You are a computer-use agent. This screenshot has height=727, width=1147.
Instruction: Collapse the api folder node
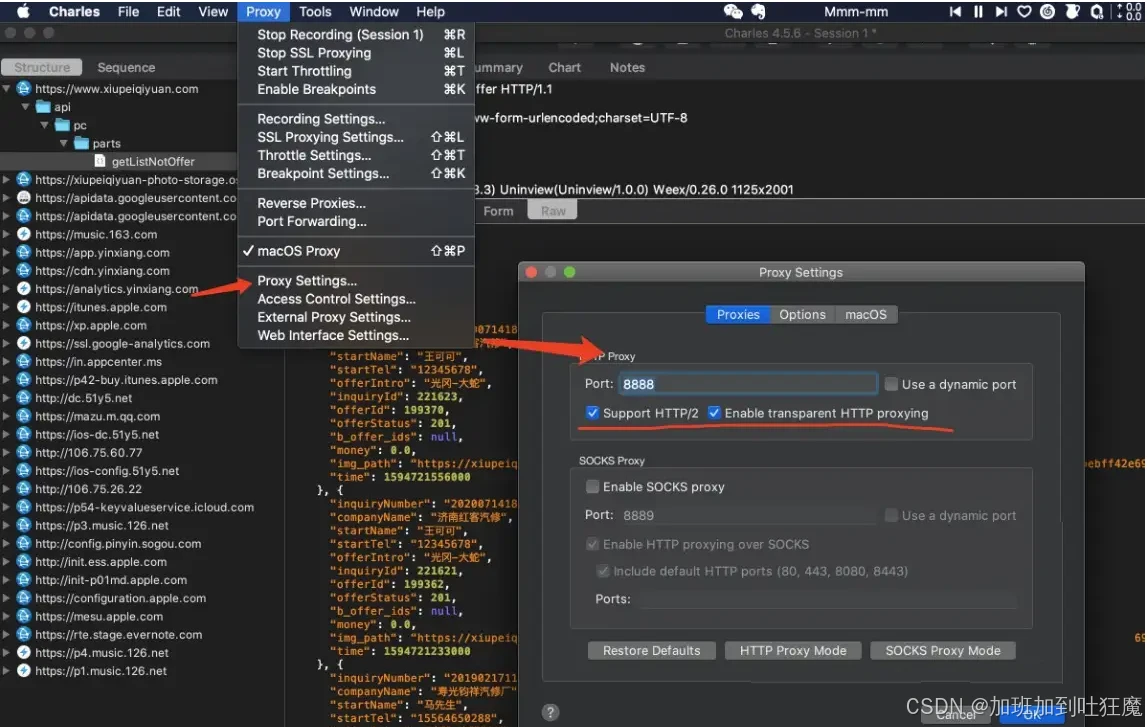click(x=26, y=107)
